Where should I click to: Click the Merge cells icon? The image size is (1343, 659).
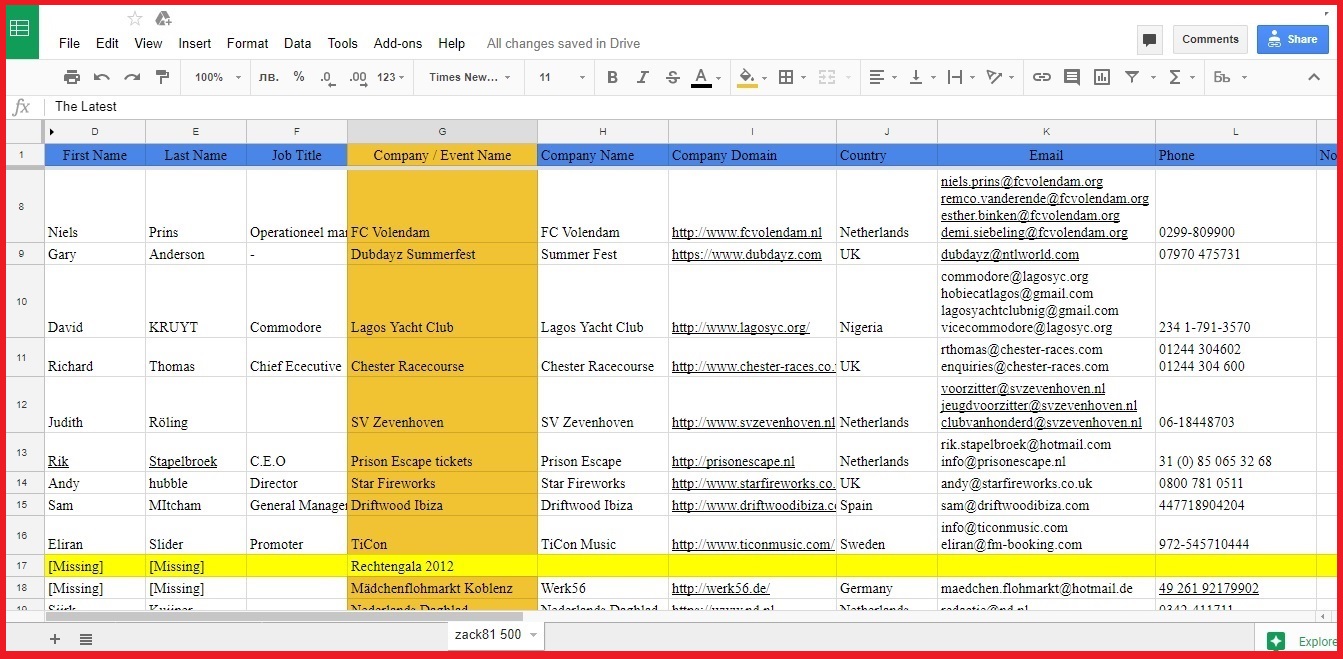(x=826, y=77)
